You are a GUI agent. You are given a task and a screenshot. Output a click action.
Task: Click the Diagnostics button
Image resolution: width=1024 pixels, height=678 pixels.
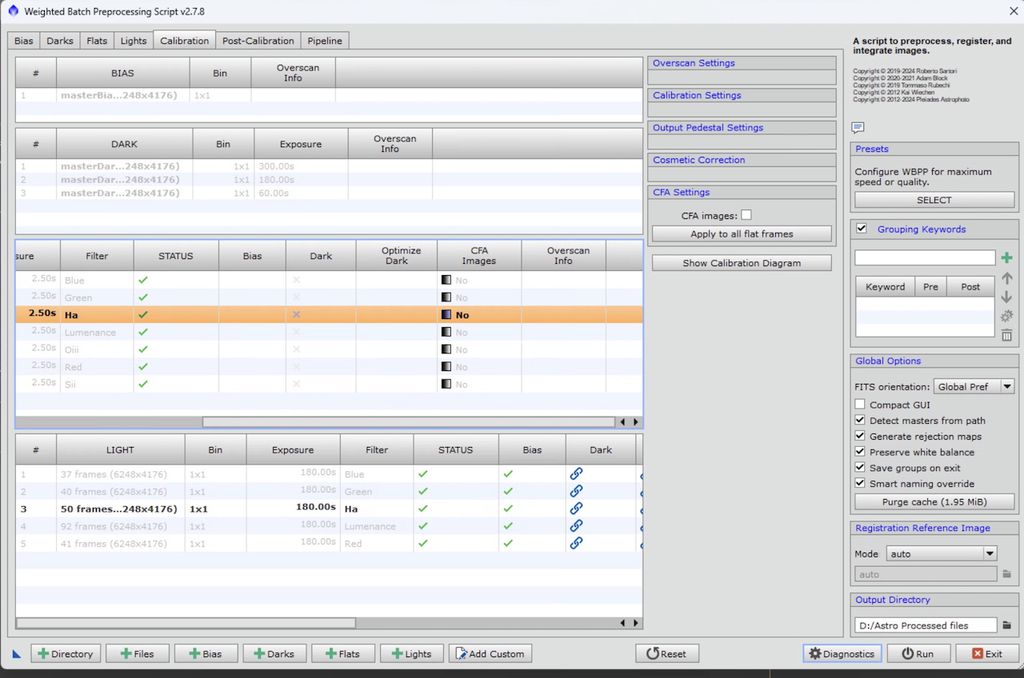[842, 654]
